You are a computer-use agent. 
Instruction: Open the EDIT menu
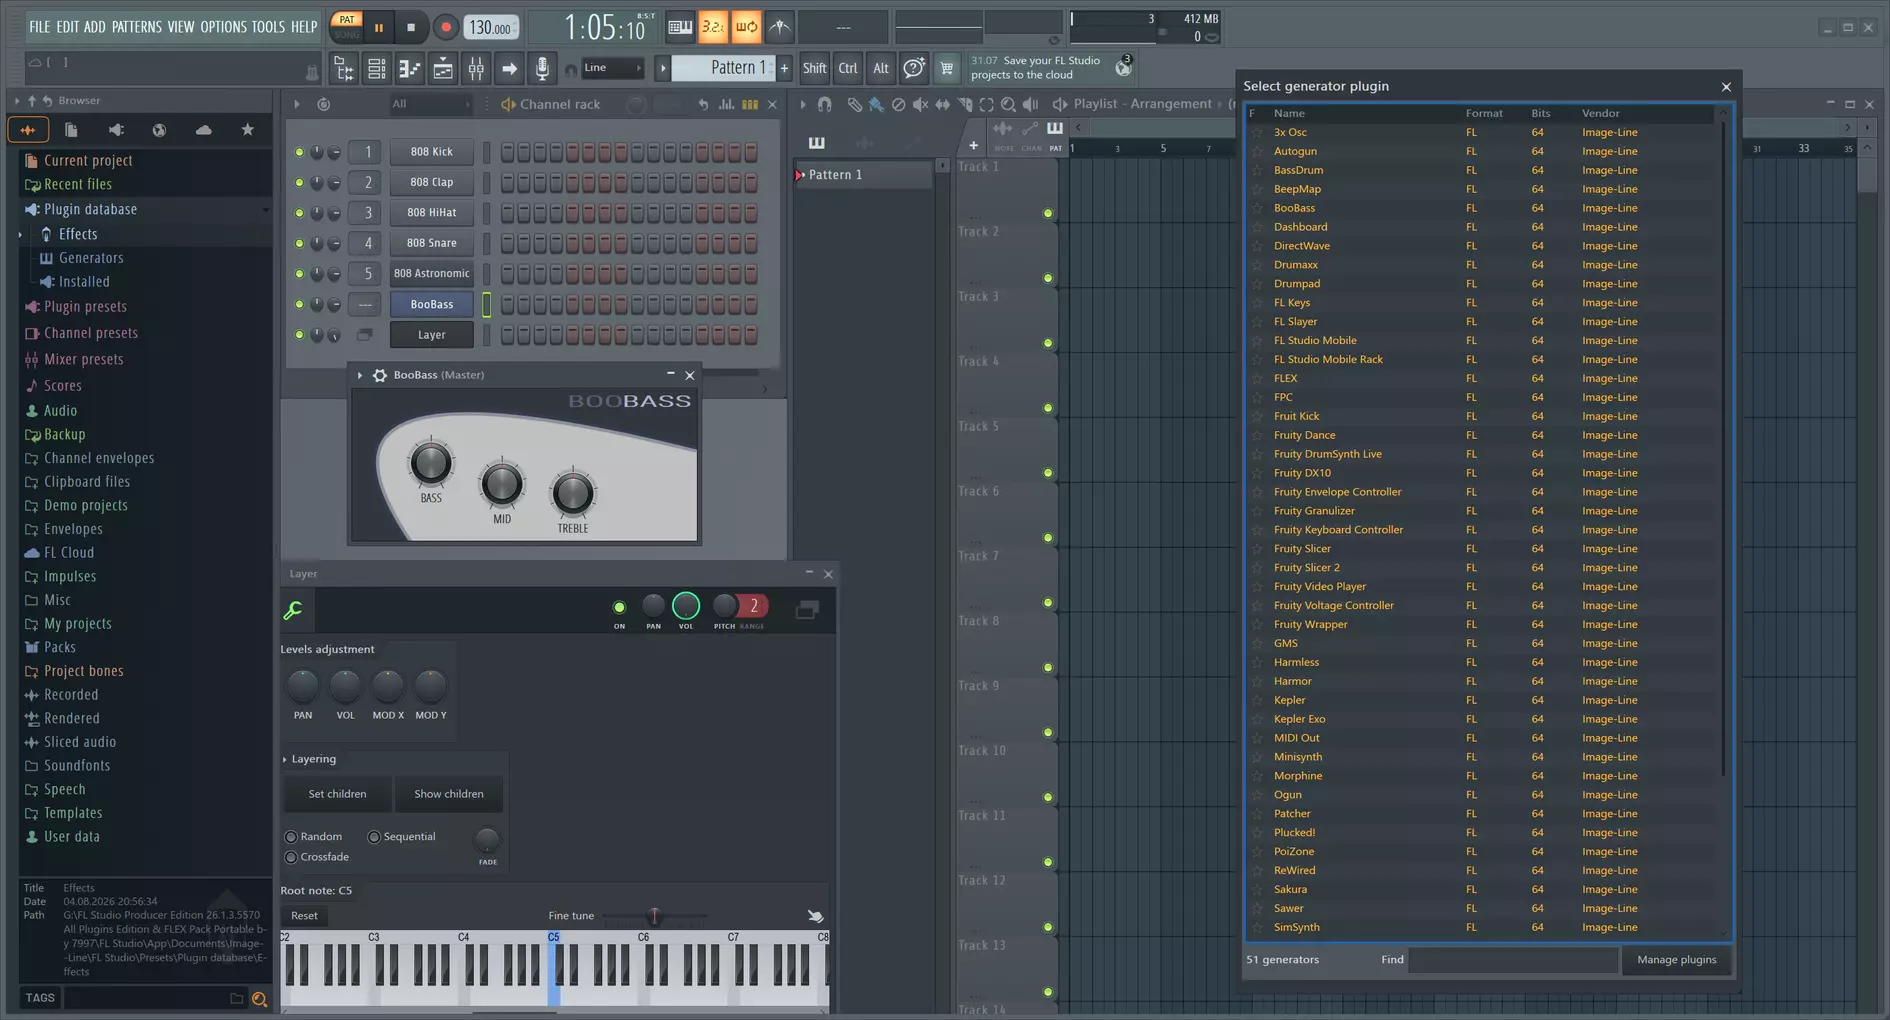67,27
